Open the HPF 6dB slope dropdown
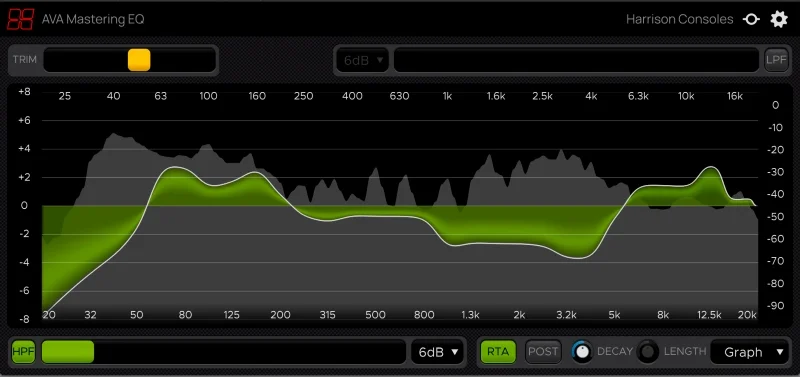The image size is (800, 377). 438,352
